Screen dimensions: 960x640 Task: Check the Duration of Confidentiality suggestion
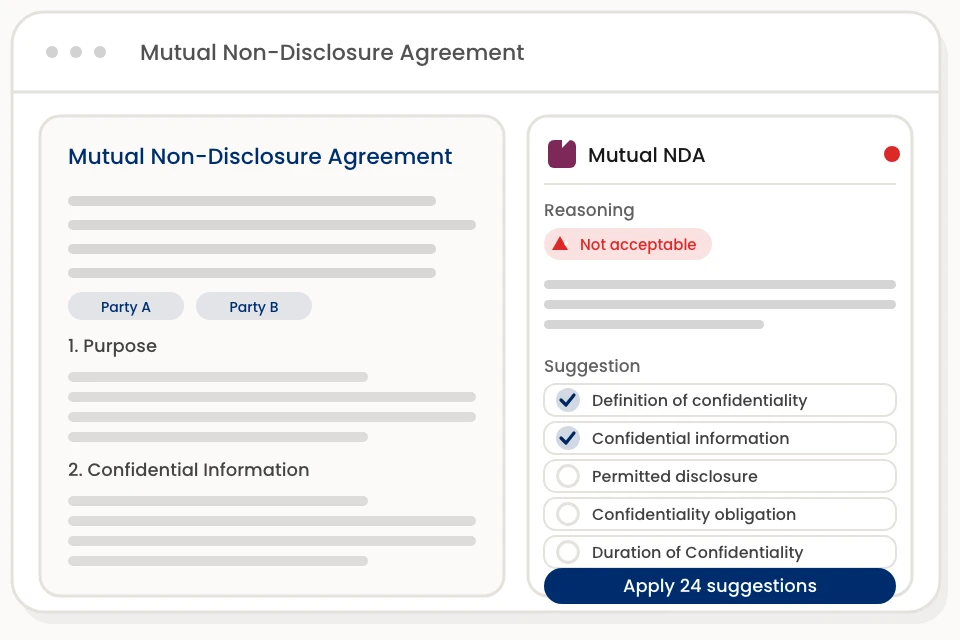click(568, 552)
